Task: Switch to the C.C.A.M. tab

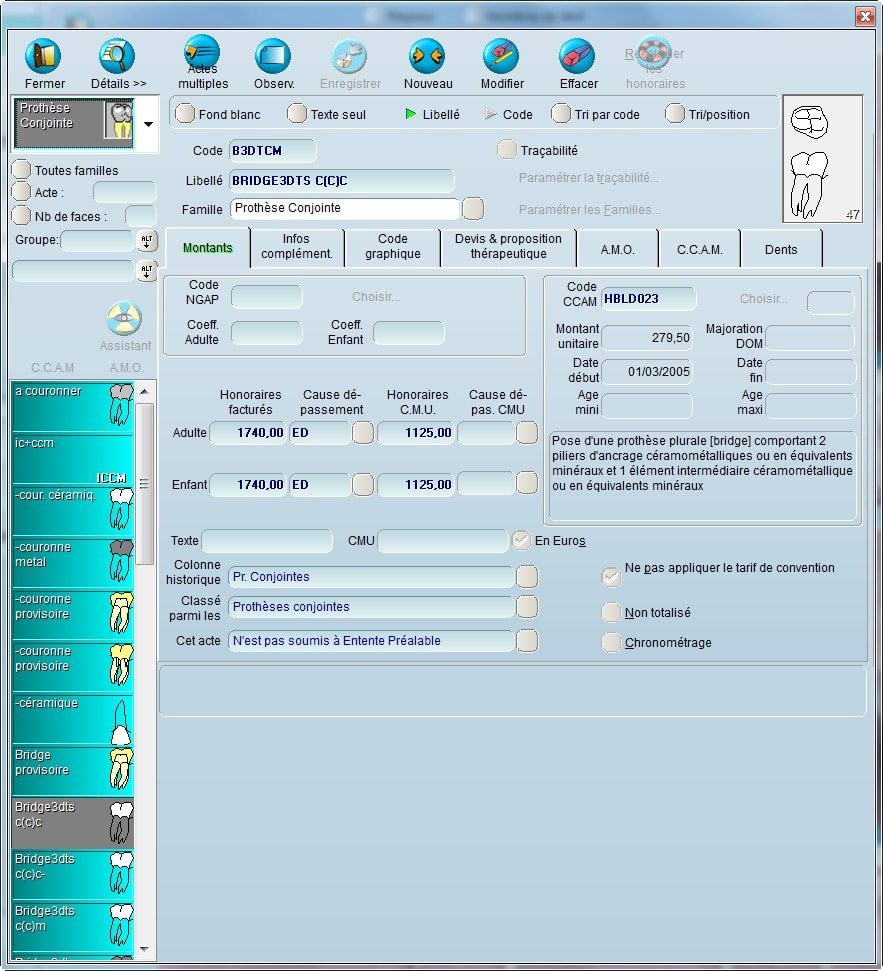Action: (699, 249)
